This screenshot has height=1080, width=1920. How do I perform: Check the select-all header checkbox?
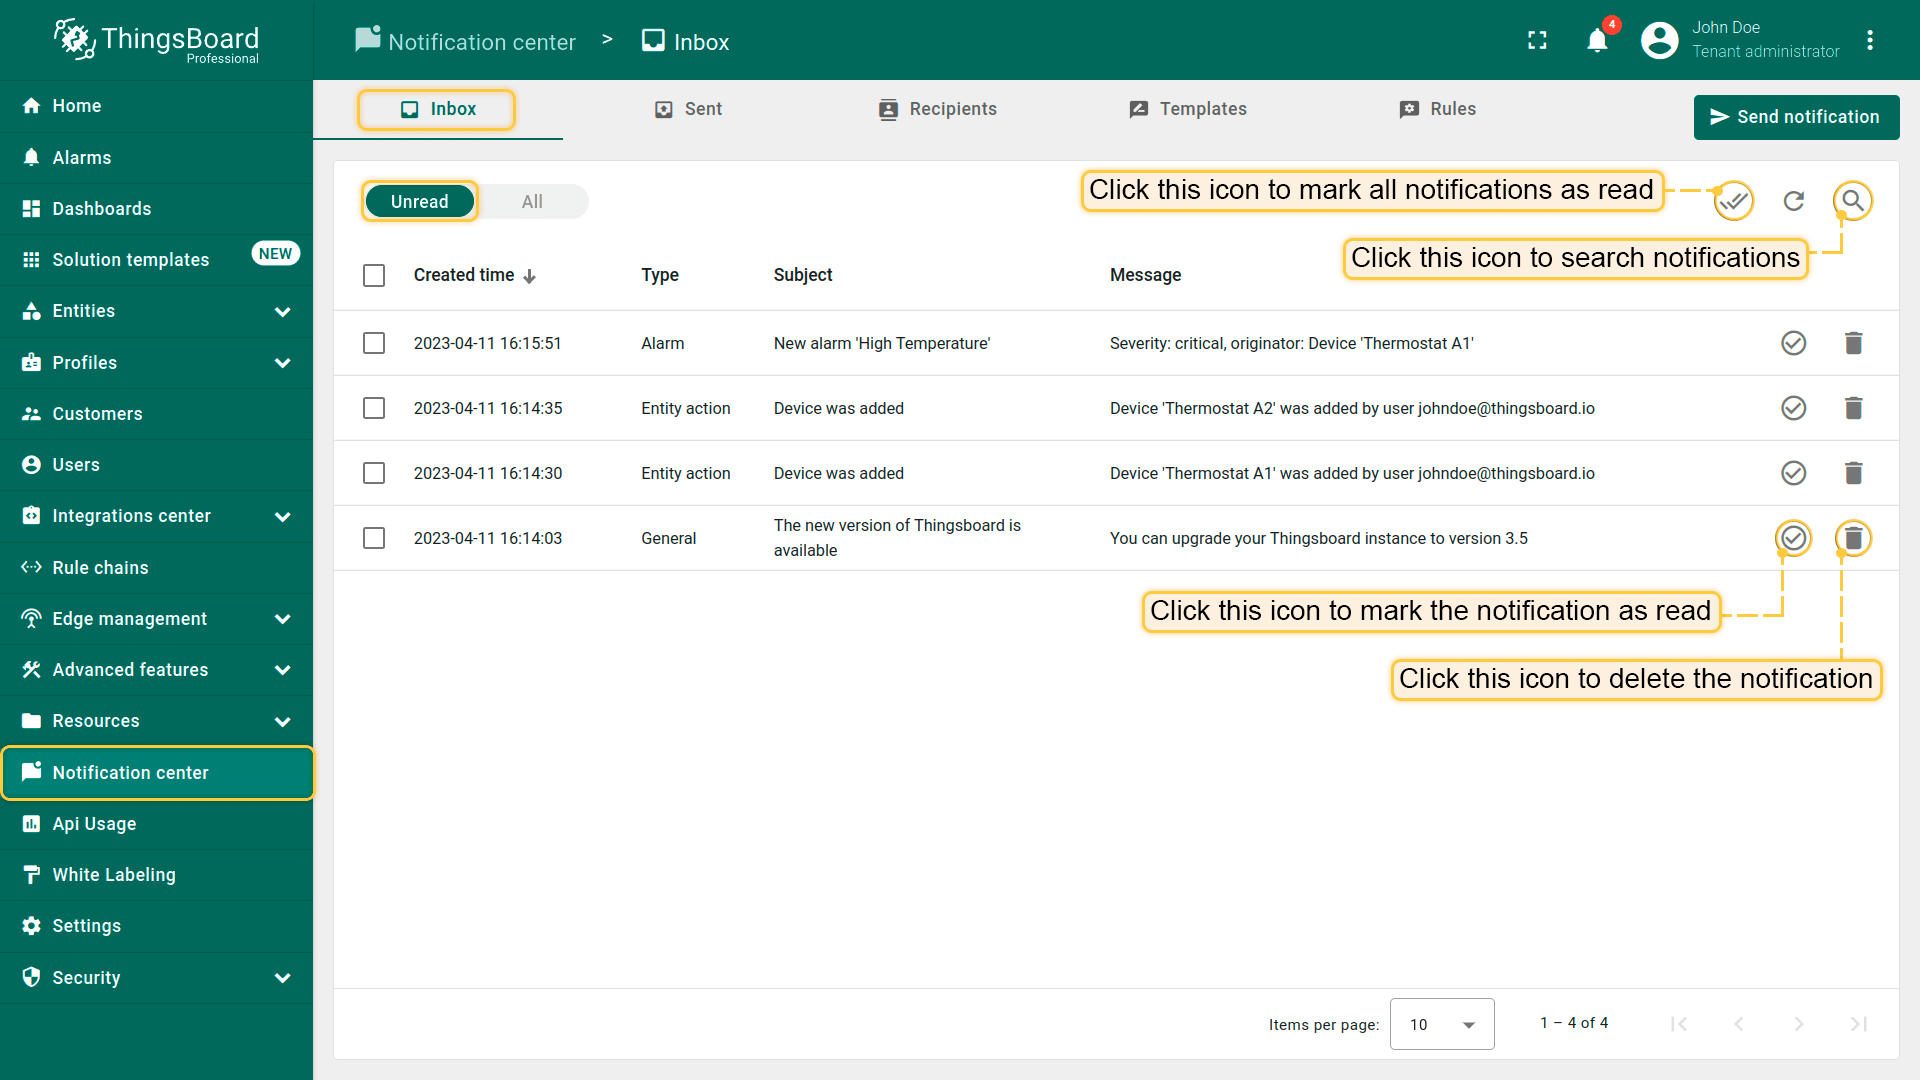point(374,275)
